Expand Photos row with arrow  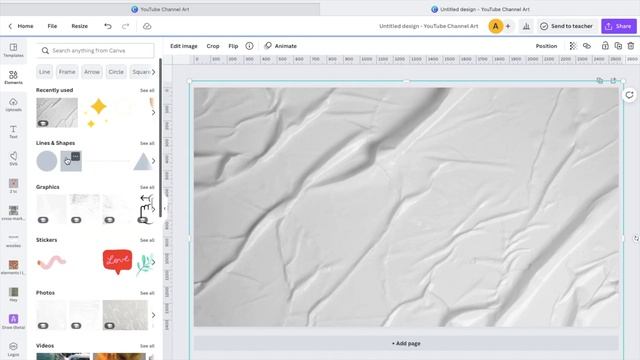point(153,315)
